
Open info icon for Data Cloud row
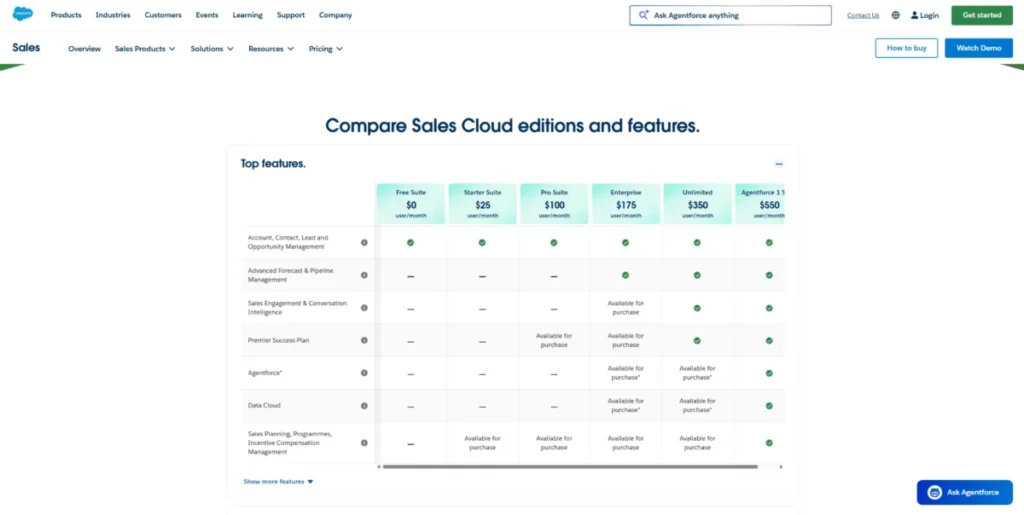pyautogui.click(x=364, y=405)
